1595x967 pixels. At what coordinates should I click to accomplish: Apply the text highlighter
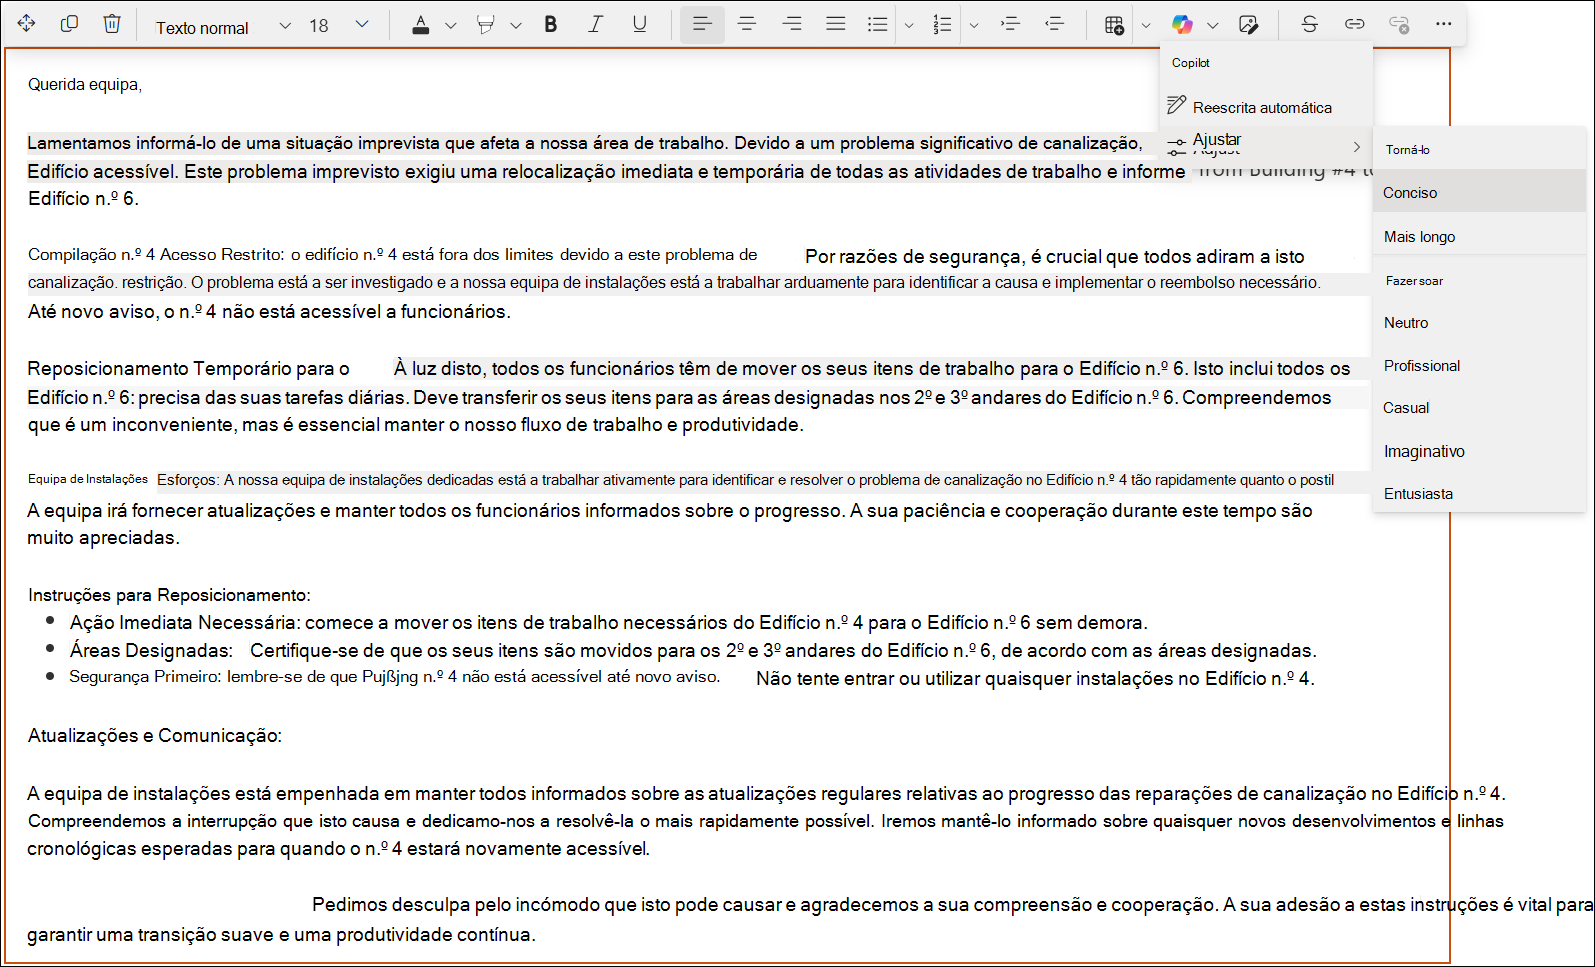(486, 25)
